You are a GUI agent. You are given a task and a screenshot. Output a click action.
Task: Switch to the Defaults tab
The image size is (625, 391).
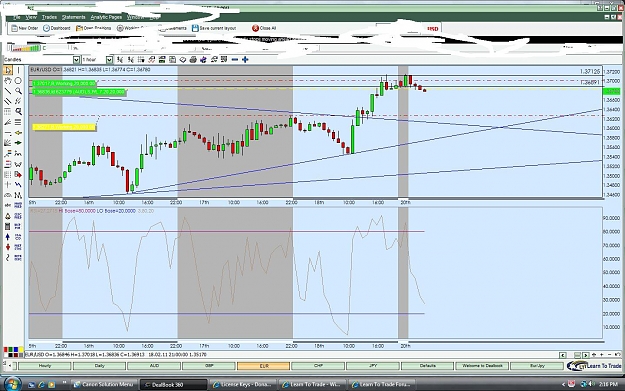(427, 366)
